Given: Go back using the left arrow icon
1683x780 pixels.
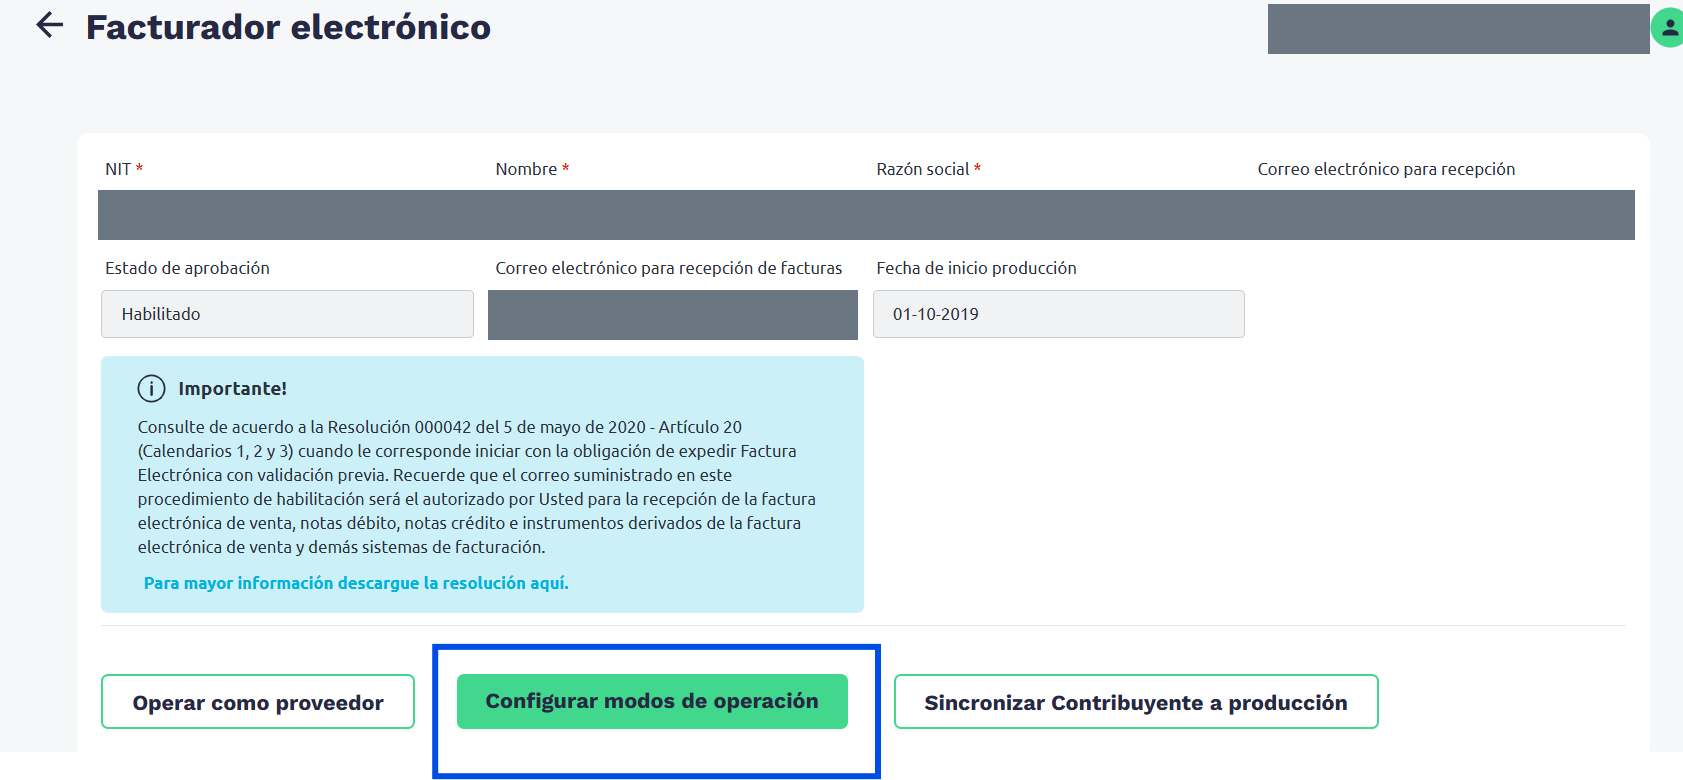Looking at the screenshot, I should (x=49, y=25).
